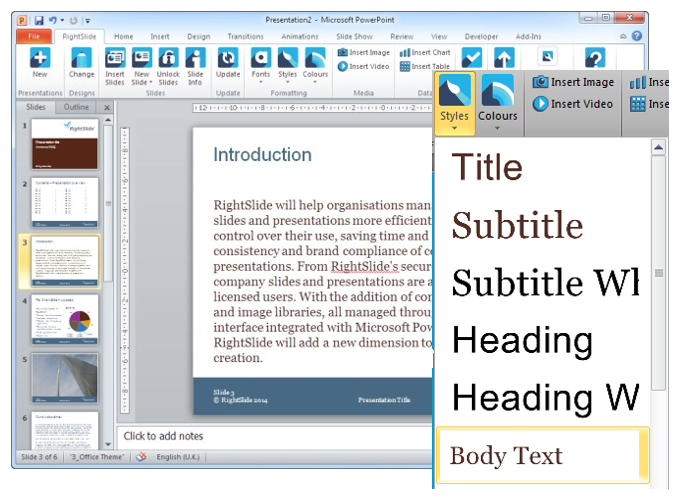680x498 pixels.
Task: Select slide 4 thumbnail with pie chart
Action: point(65,320)
